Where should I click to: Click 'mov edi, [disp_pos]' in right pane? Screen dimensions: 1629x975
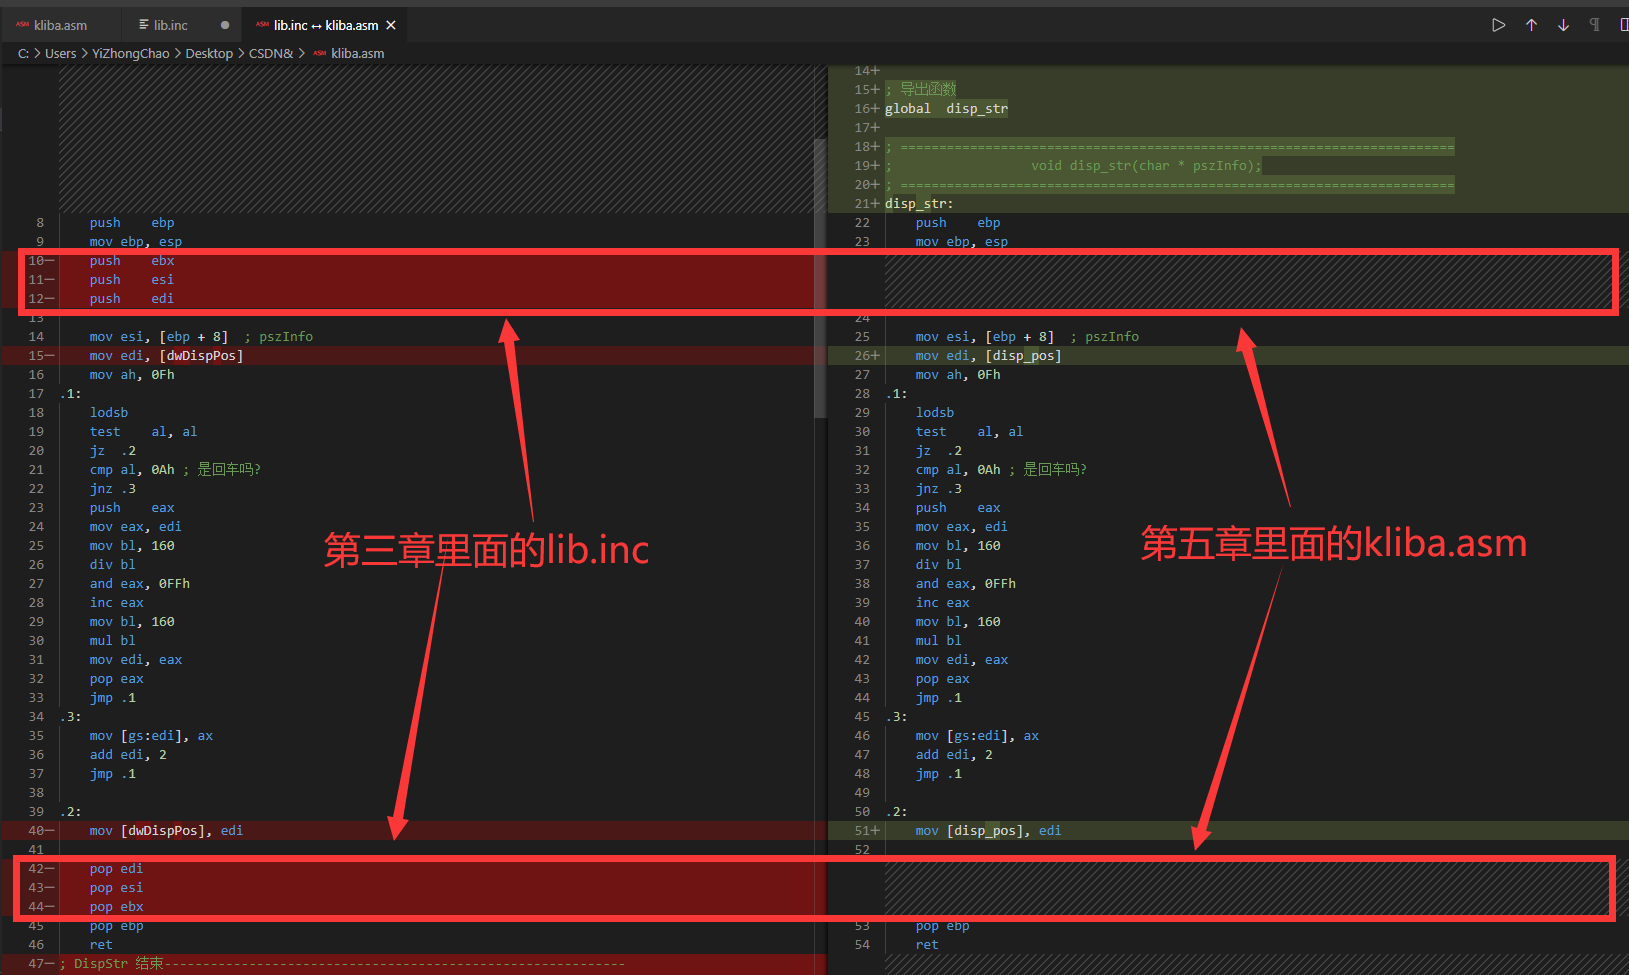click(x=988, y=356)
